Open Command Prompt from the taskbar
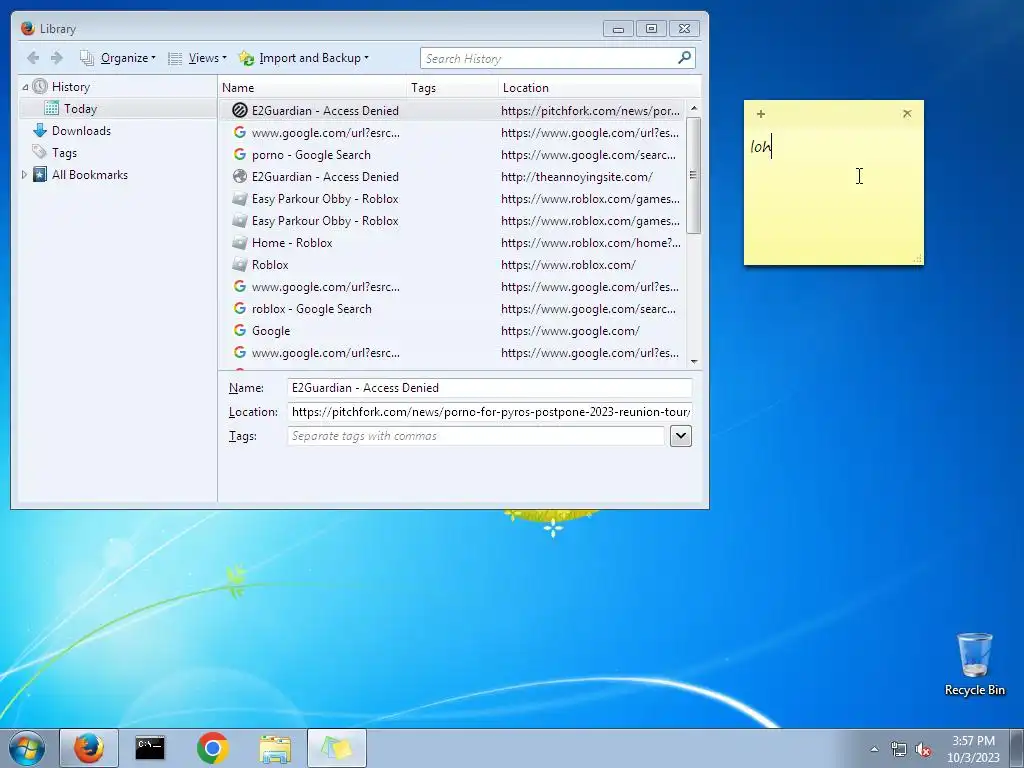This screenshot has height=768, width=1024. coord(150,748)
